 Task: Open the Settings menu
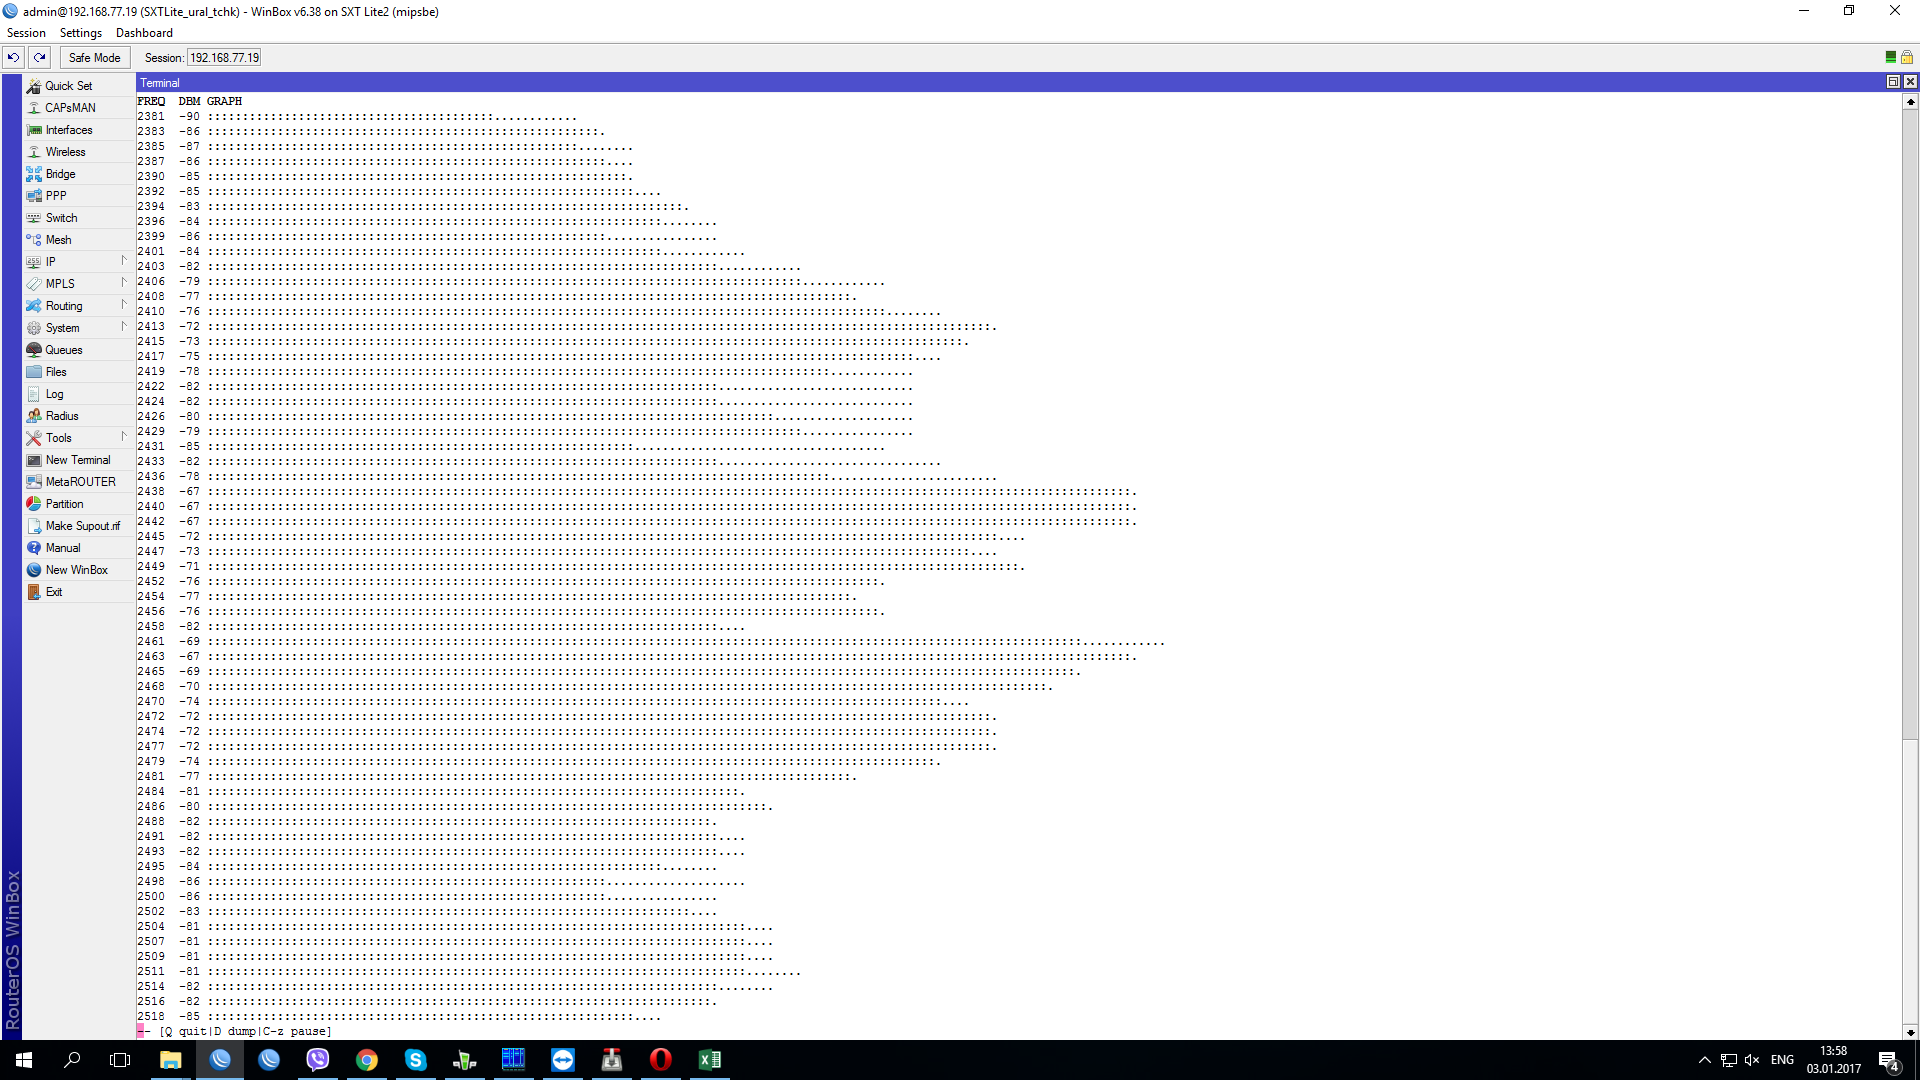pos(80,33)
